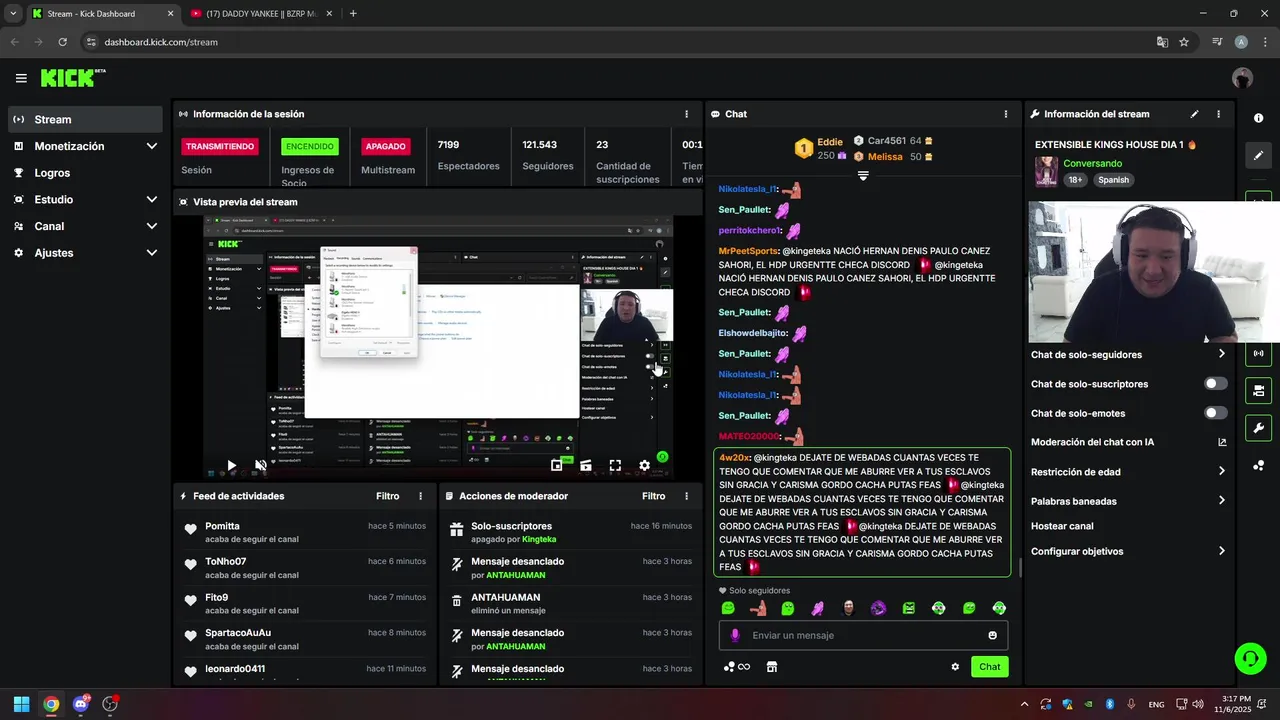Open the shop icon below chat input
This screenshot has height=720, width=1280.
point(771,667)
